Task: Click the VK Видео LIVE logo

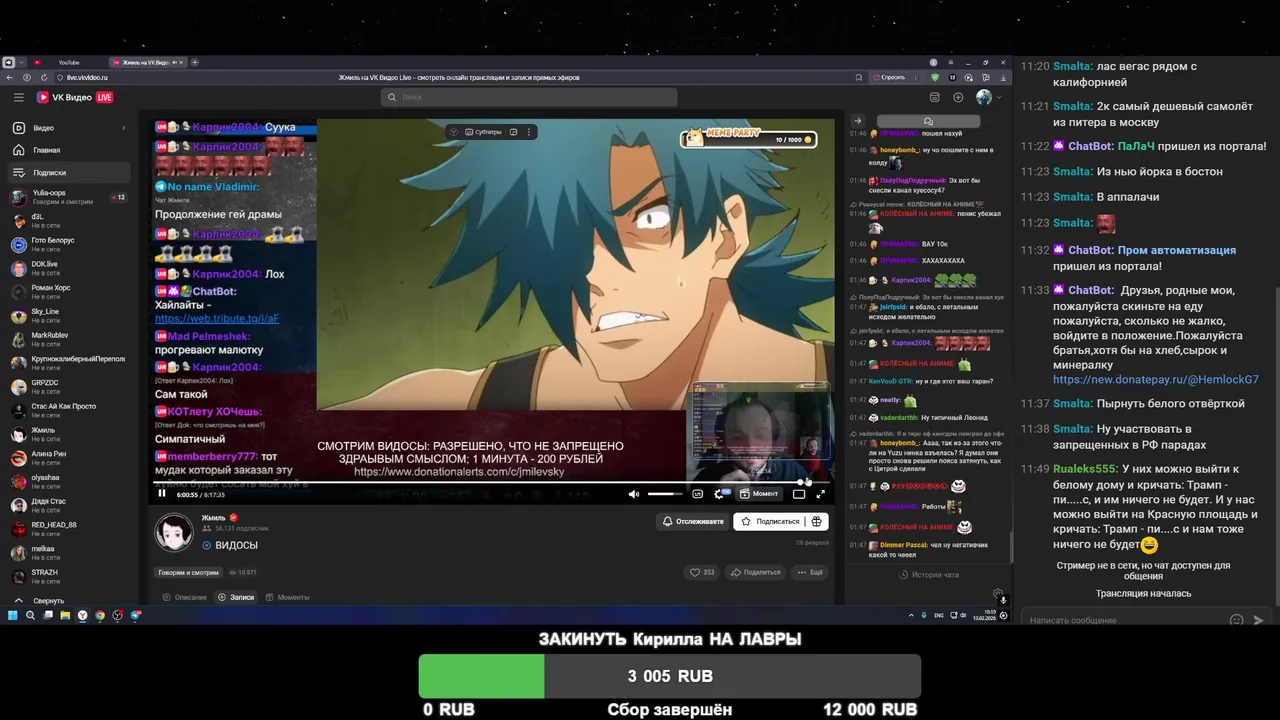Action: click(x=75, y=97)
